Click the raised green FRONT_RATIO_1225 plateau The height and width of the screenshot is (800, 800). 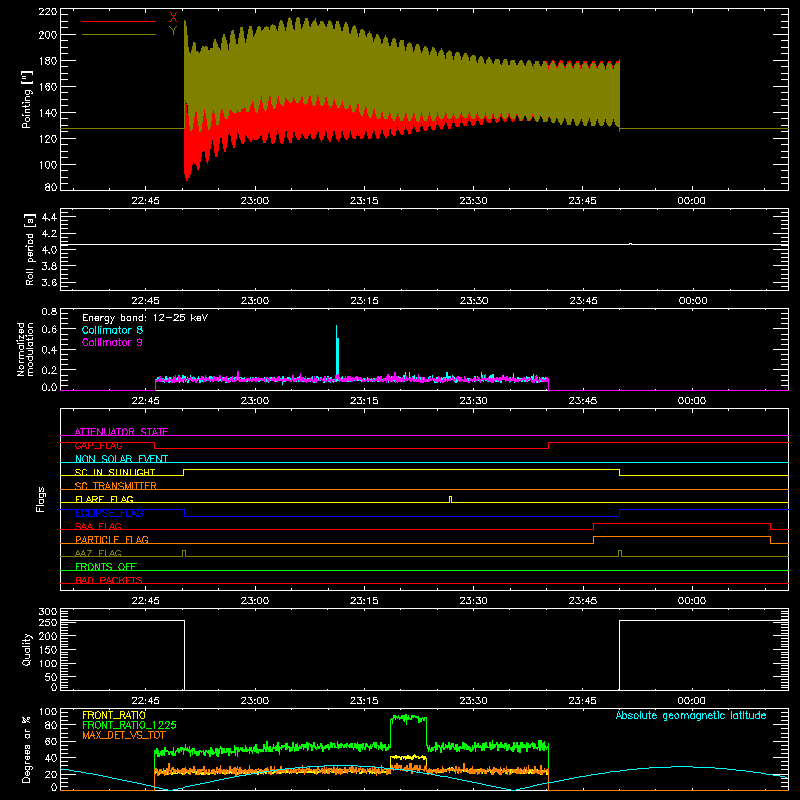408,719
